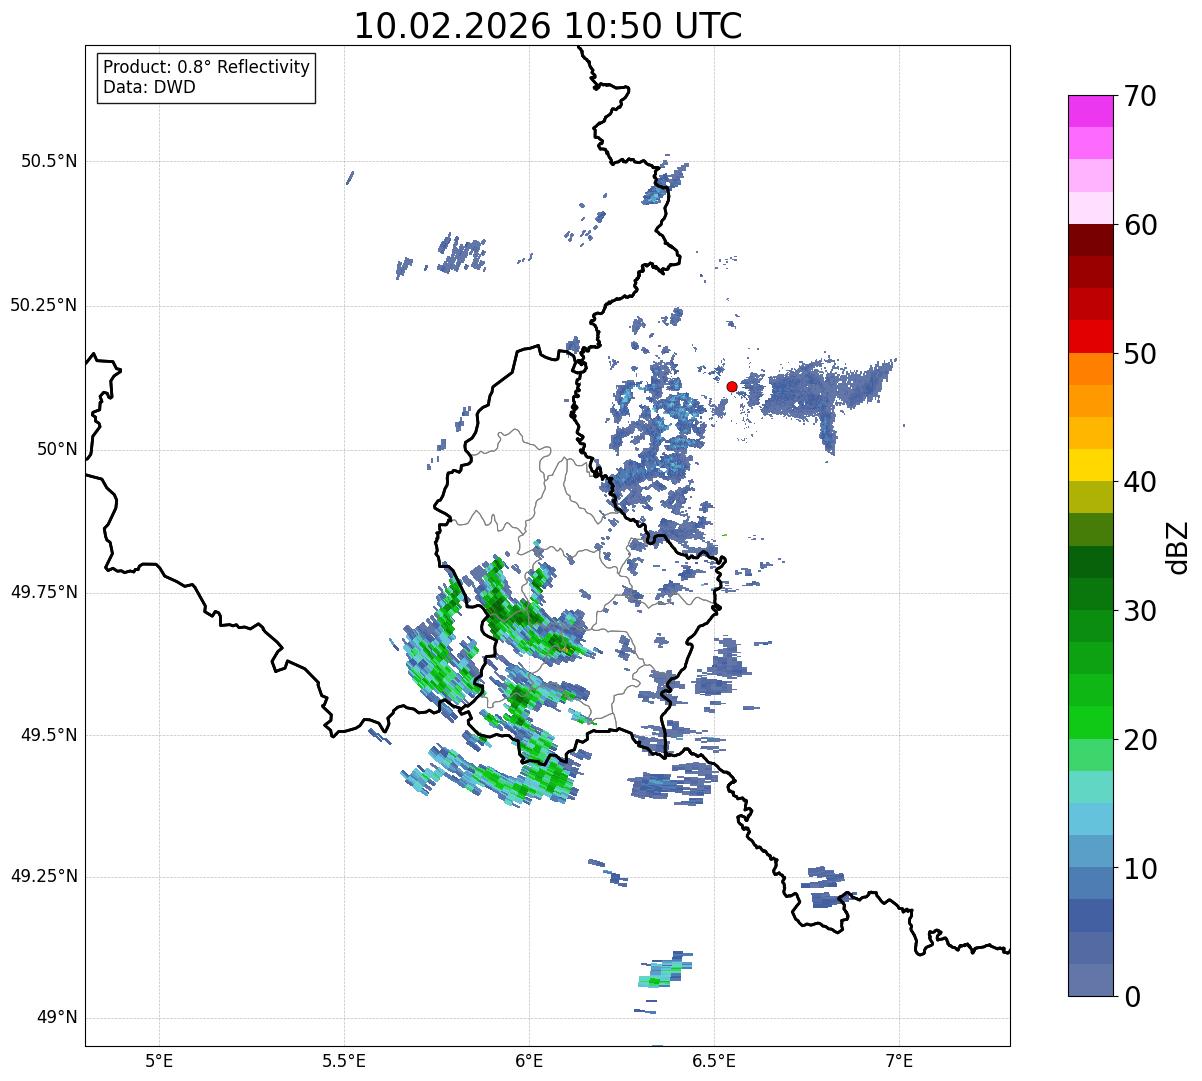Click the yellow swatch just above 40 dBZ

point(1090,465)
